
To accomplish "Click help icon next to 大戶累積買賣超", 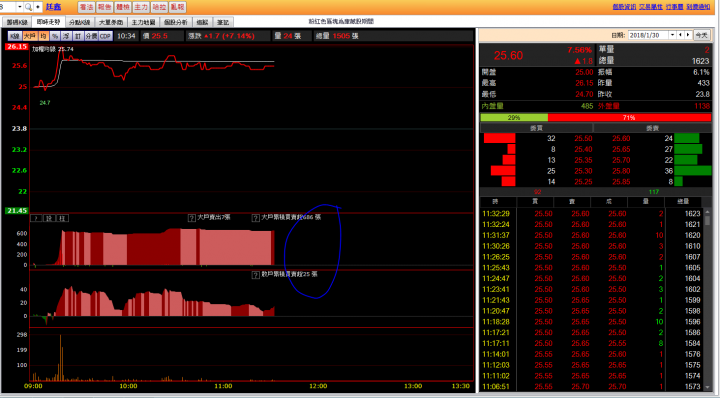I will [256, 218].
